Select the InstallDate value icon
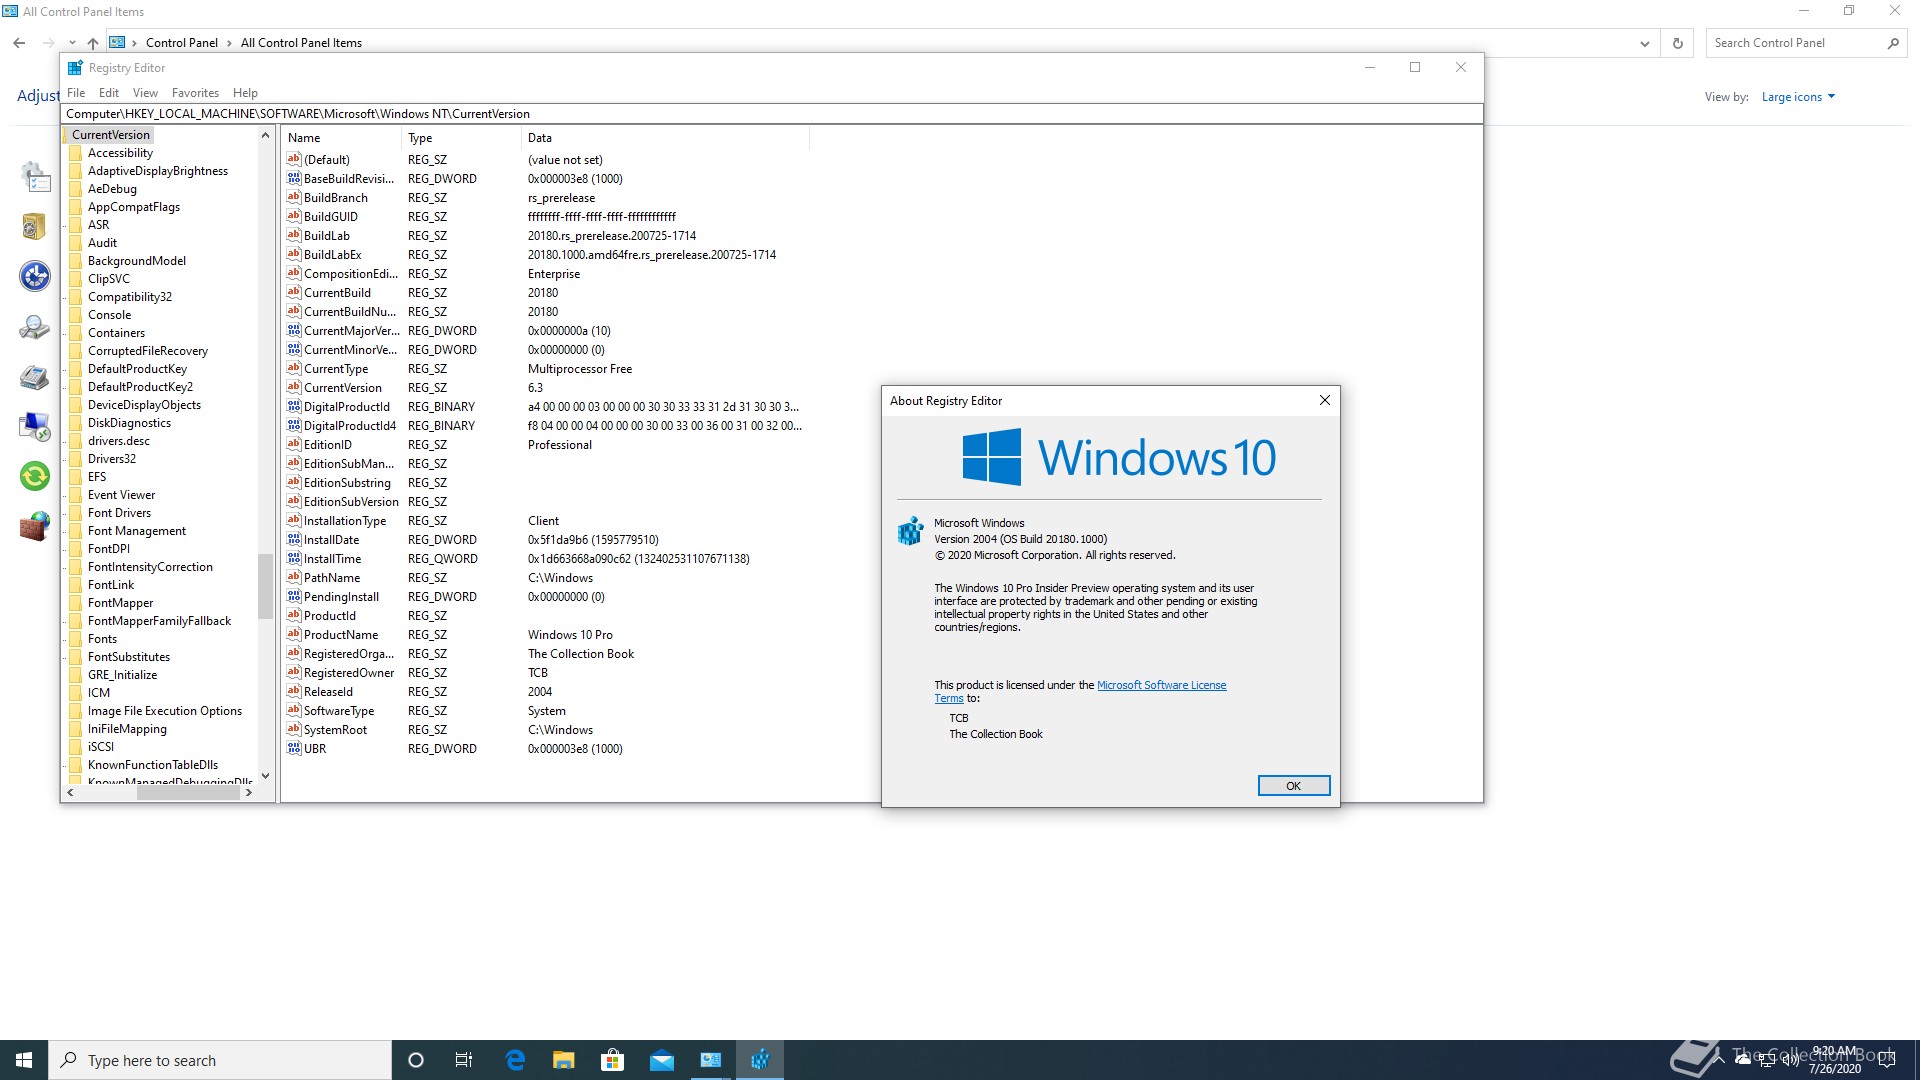This screenshot has width=1920, height=1080. (x=294, y=539)
